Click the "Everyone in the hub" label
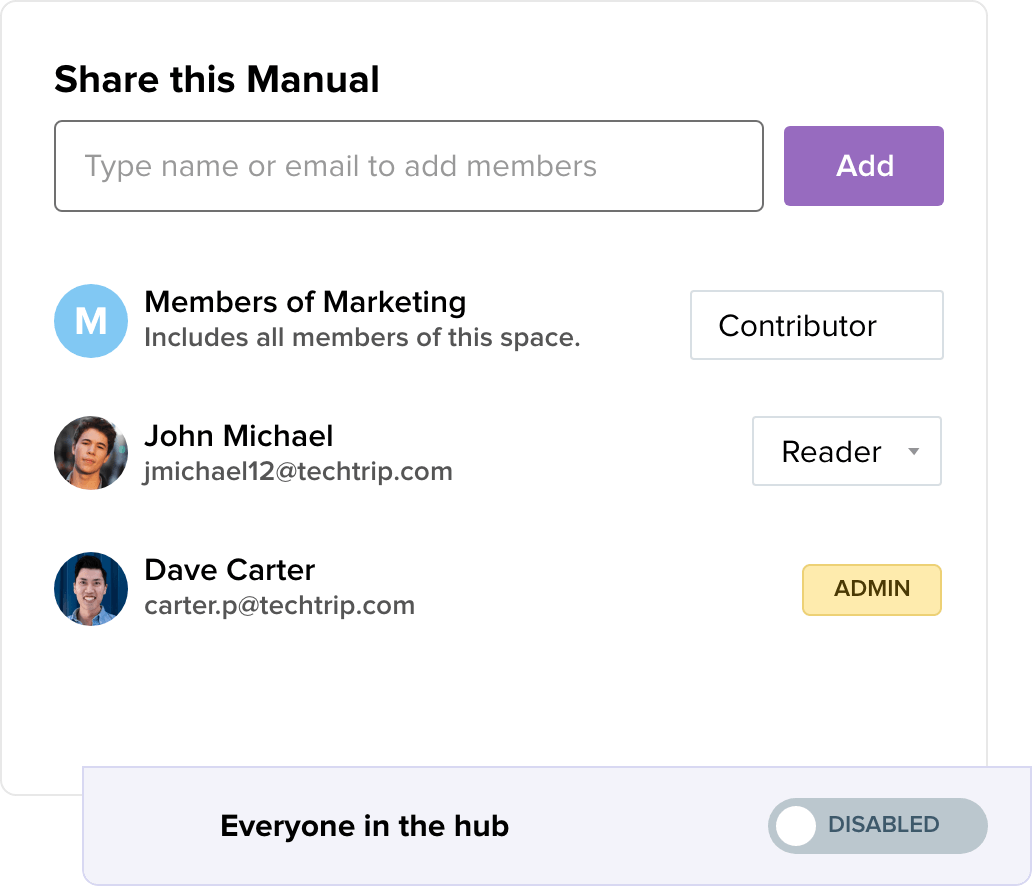The width and height of the screenshot is (1032, 886). pyautogui.click(x=364, y=826)
